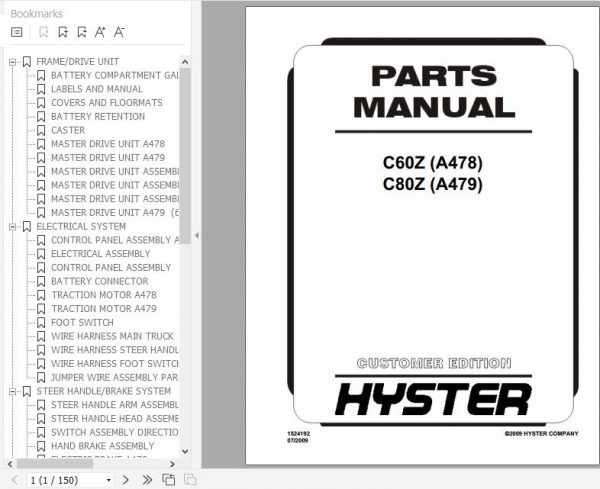Collapse the bookmarks panel with splitter arrow
This screenshot has width=600, height=489.
pos(196,236)
